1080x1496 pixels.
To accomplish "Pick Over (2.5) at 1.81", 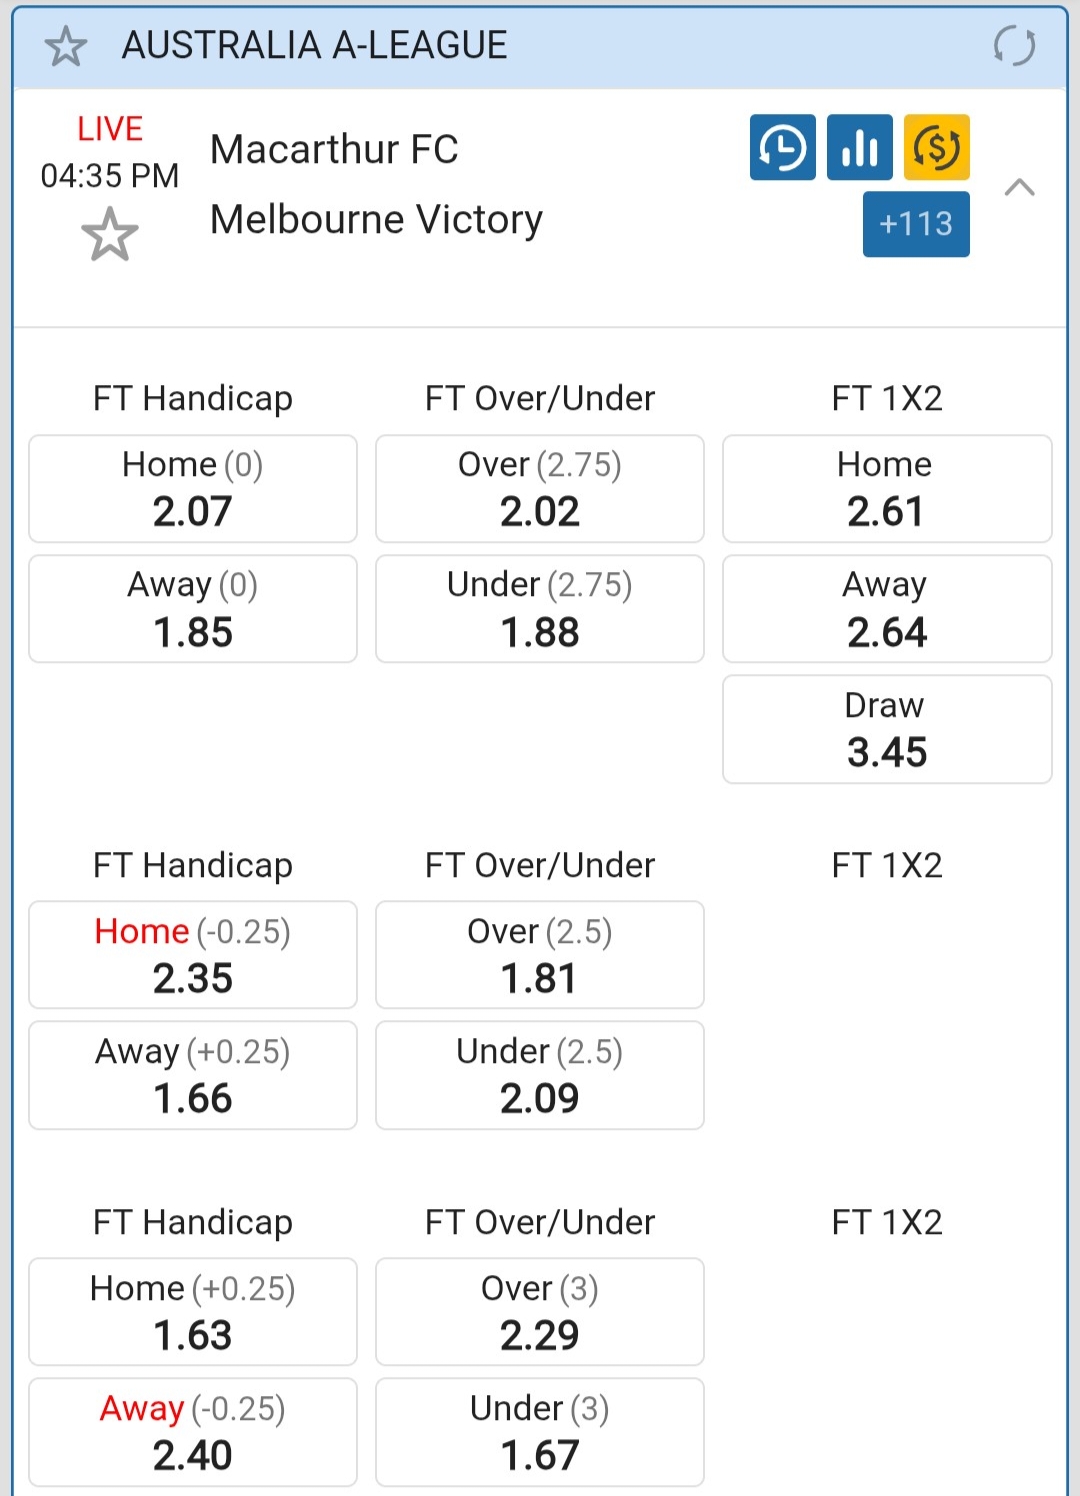I will pyautogui.click(x=540, y=955).
